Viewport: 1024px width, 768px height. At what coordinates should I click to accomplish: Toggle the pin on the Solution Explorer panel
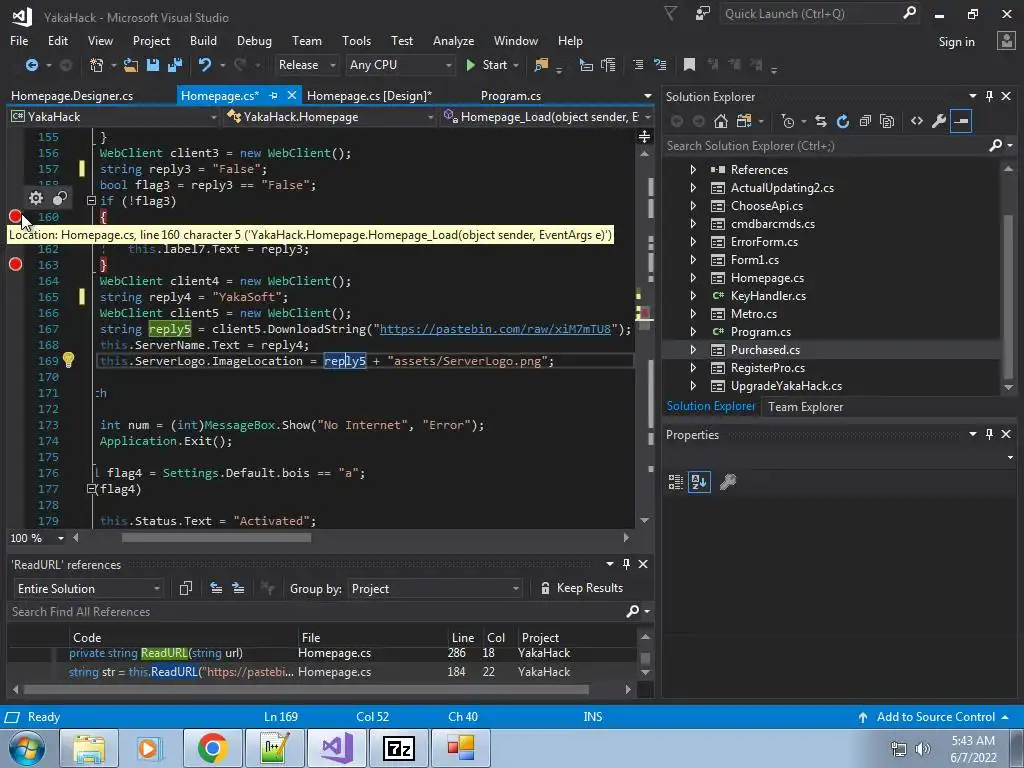tap(989, 96)
